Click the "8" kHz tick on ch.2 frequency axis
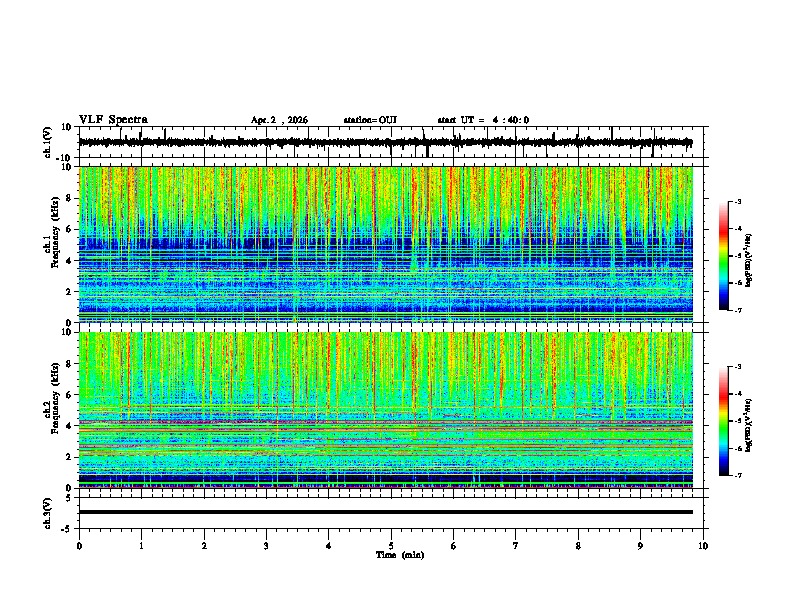The width and height of the screenshot is (792, 612). point(70,364)
